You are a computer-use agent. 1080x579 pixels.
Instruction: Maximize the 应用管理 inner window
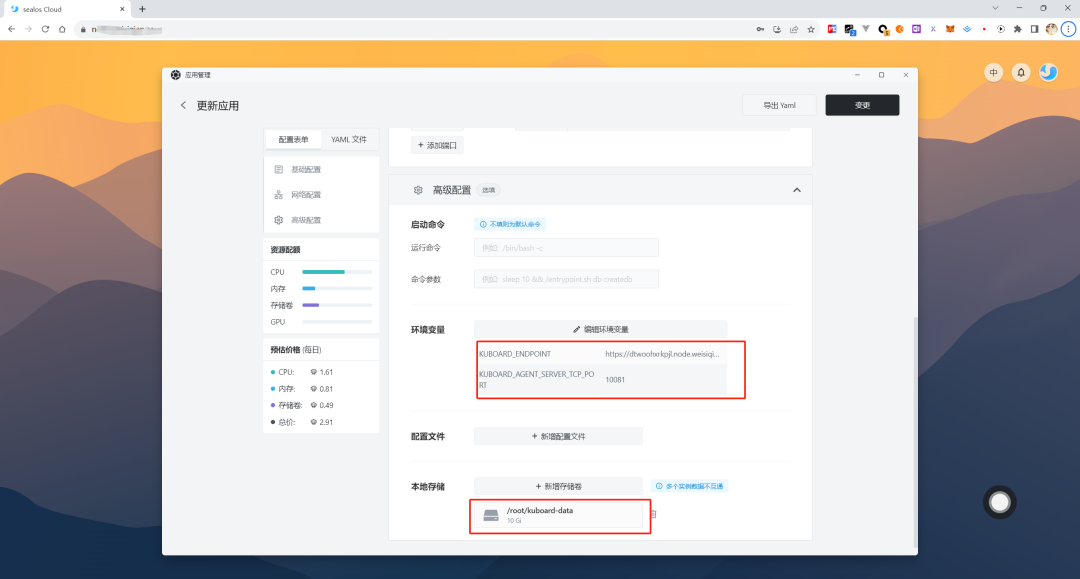click(x=881, y=75)
